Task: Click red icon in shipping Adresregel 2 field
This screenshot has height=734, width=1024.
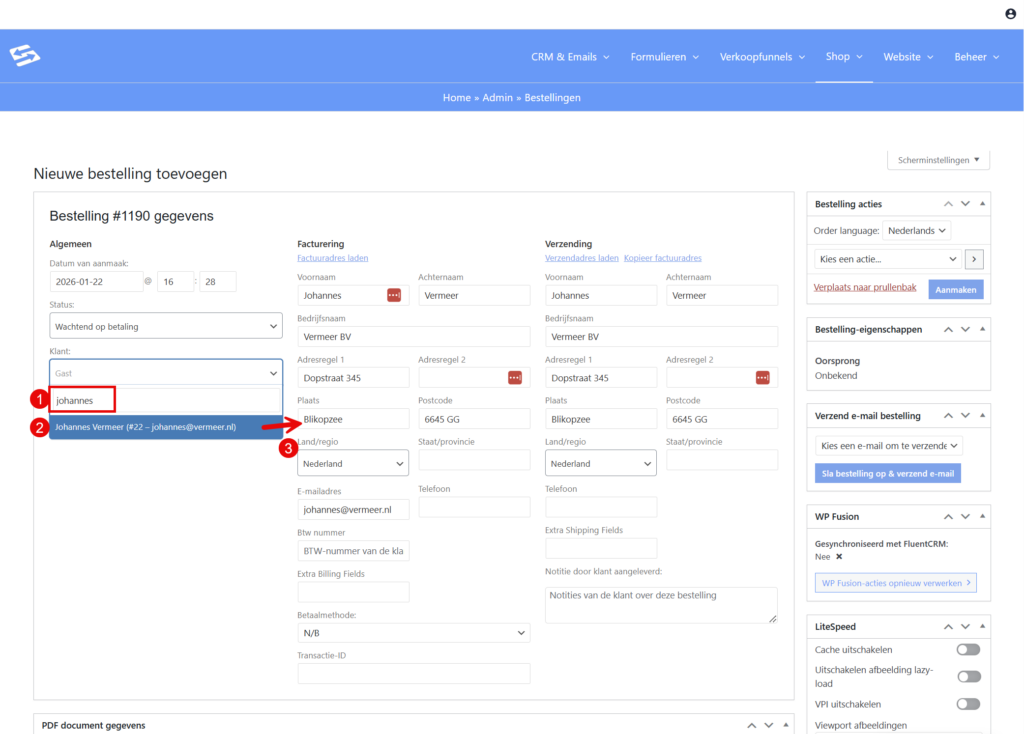Action: (762, 377)
